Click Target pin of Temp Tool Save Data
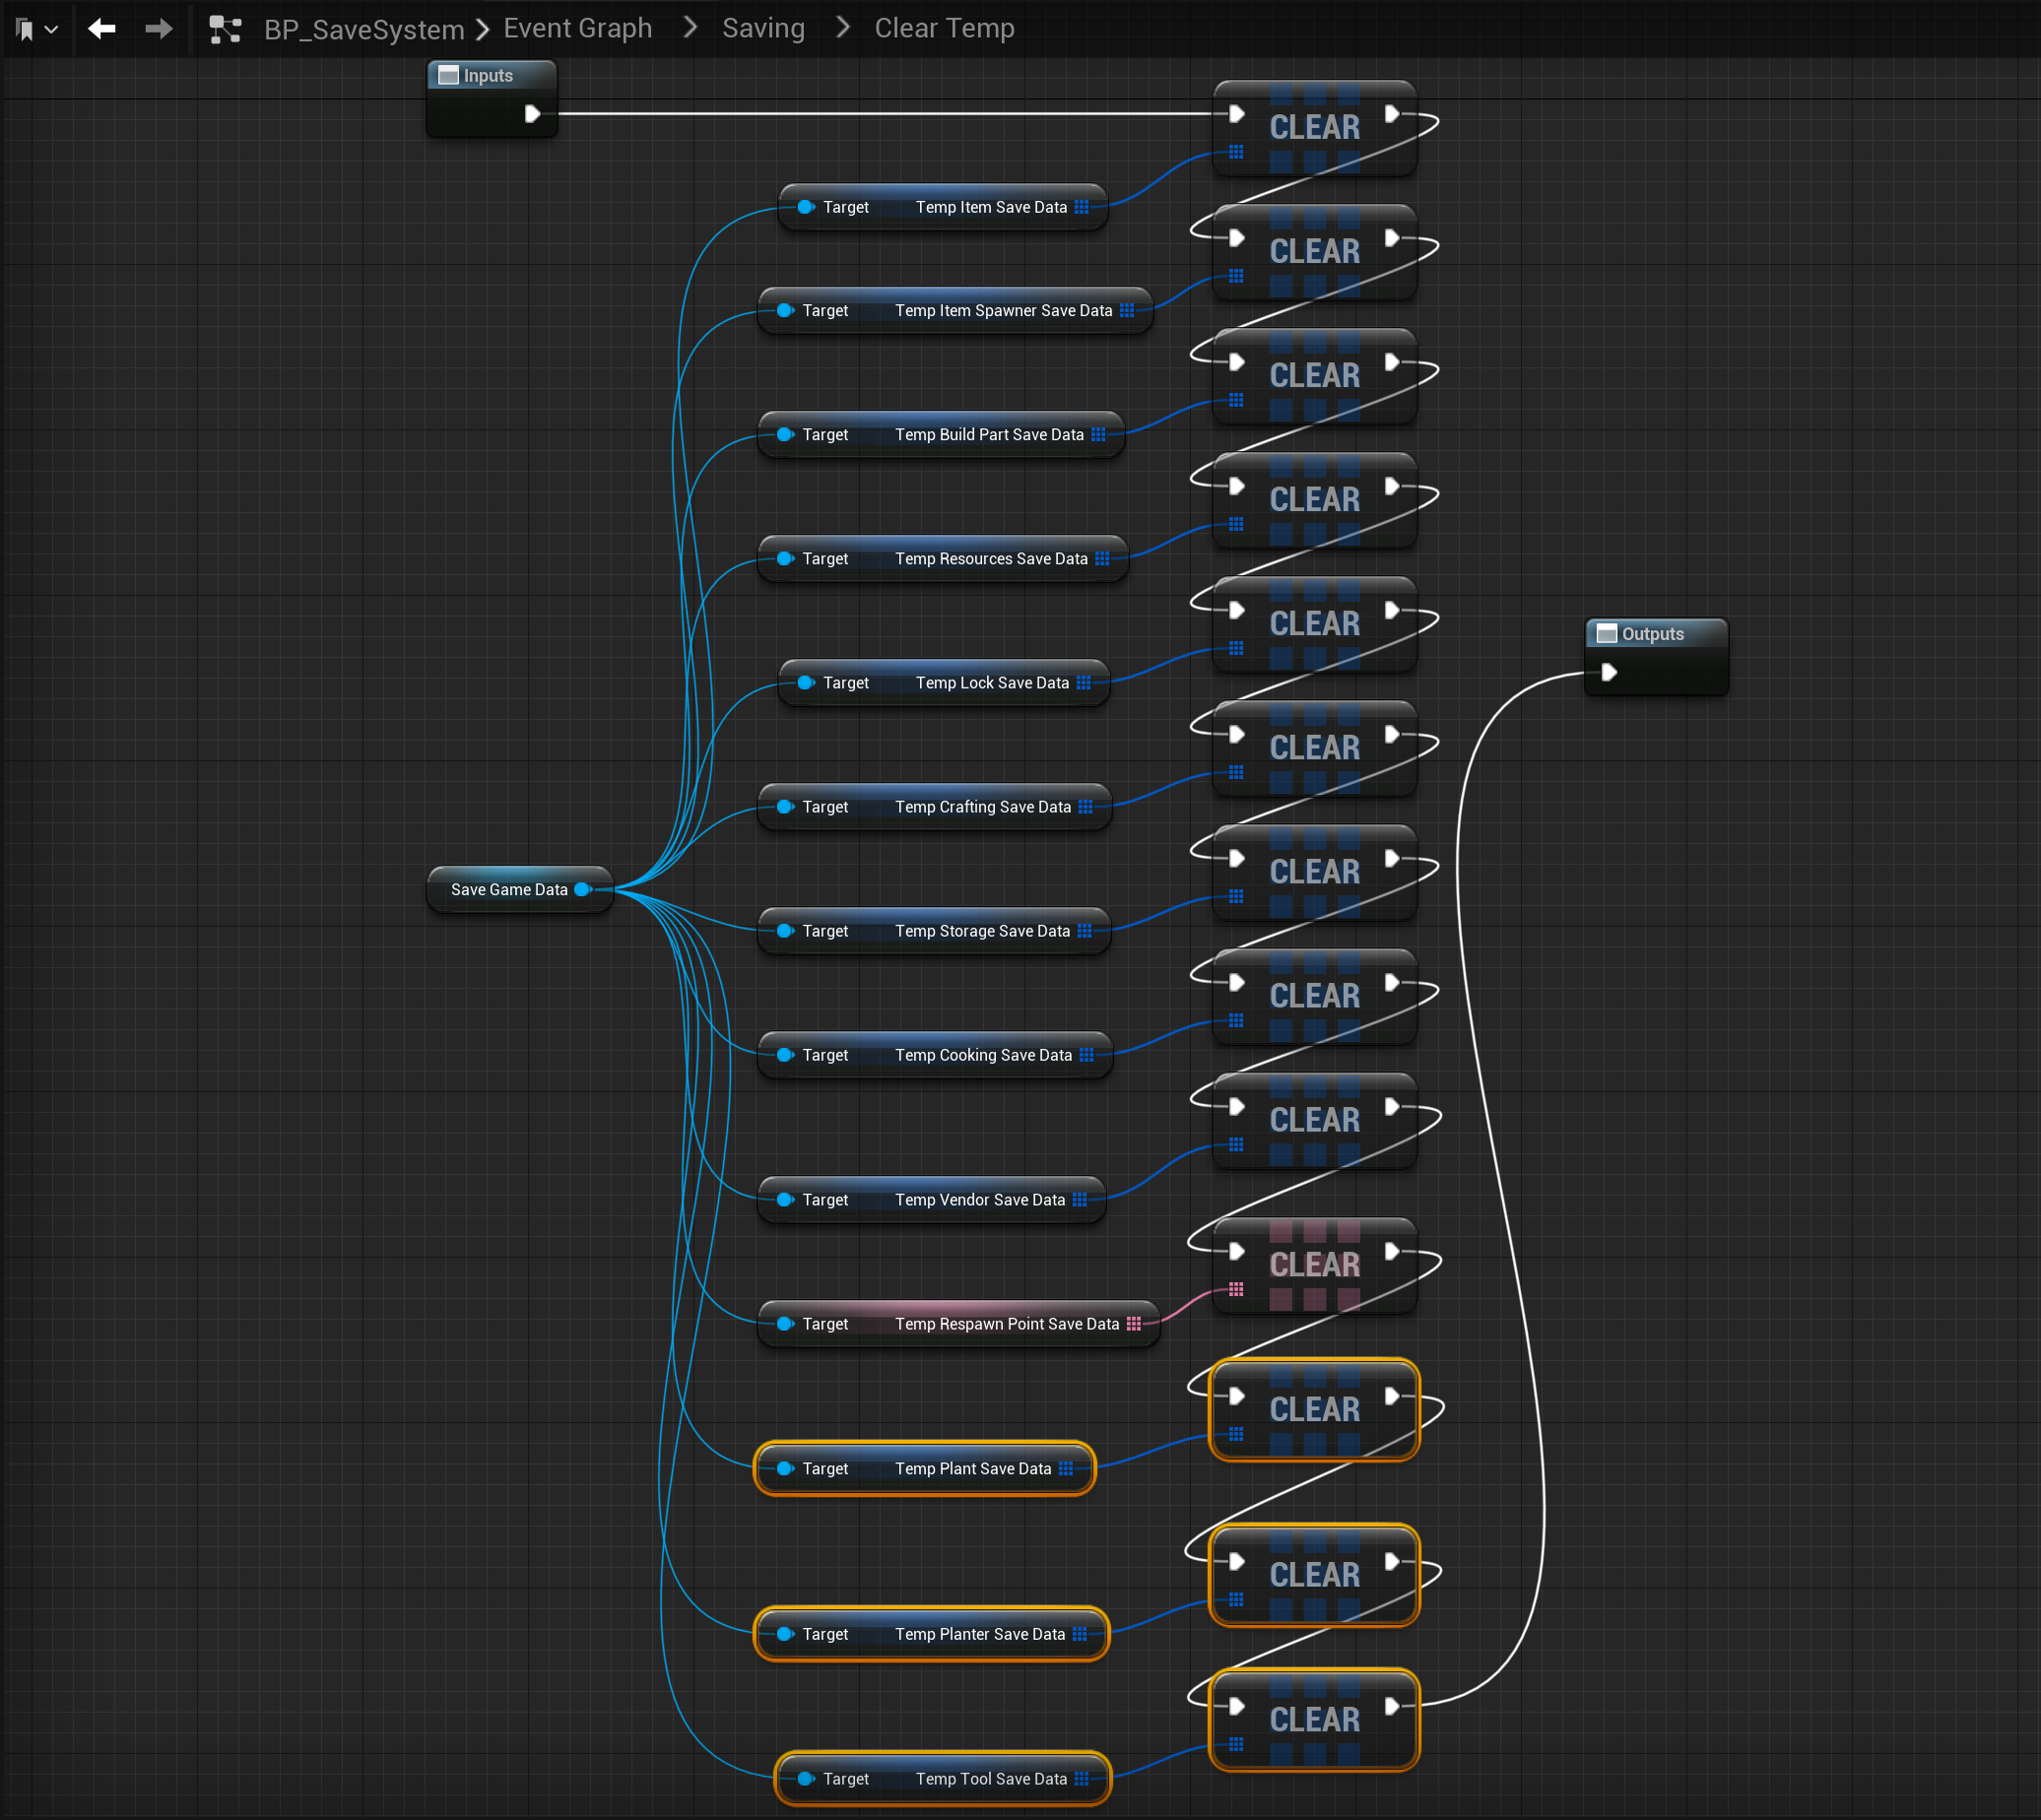 806,1778
